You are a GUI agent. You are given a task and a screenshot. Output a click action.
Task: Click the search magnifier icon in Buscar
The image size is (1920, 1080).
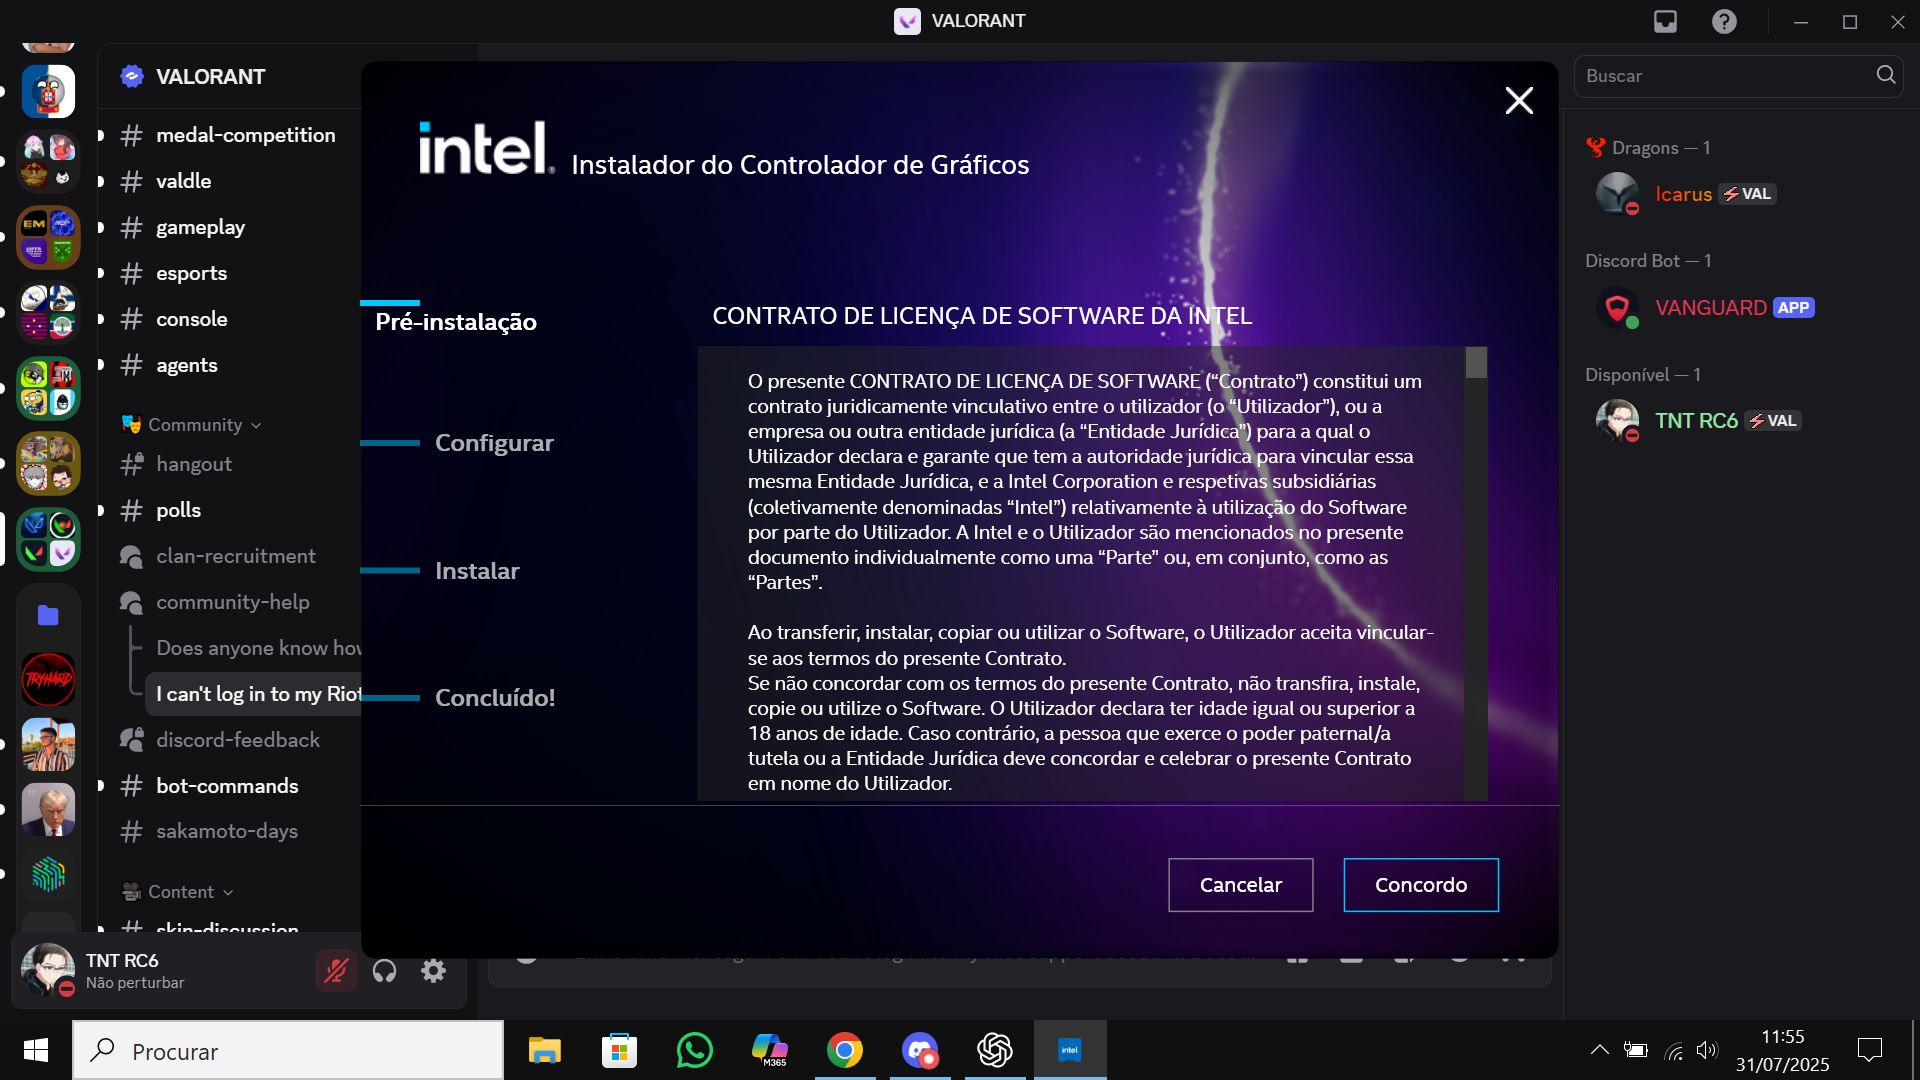coord(1886,75)
